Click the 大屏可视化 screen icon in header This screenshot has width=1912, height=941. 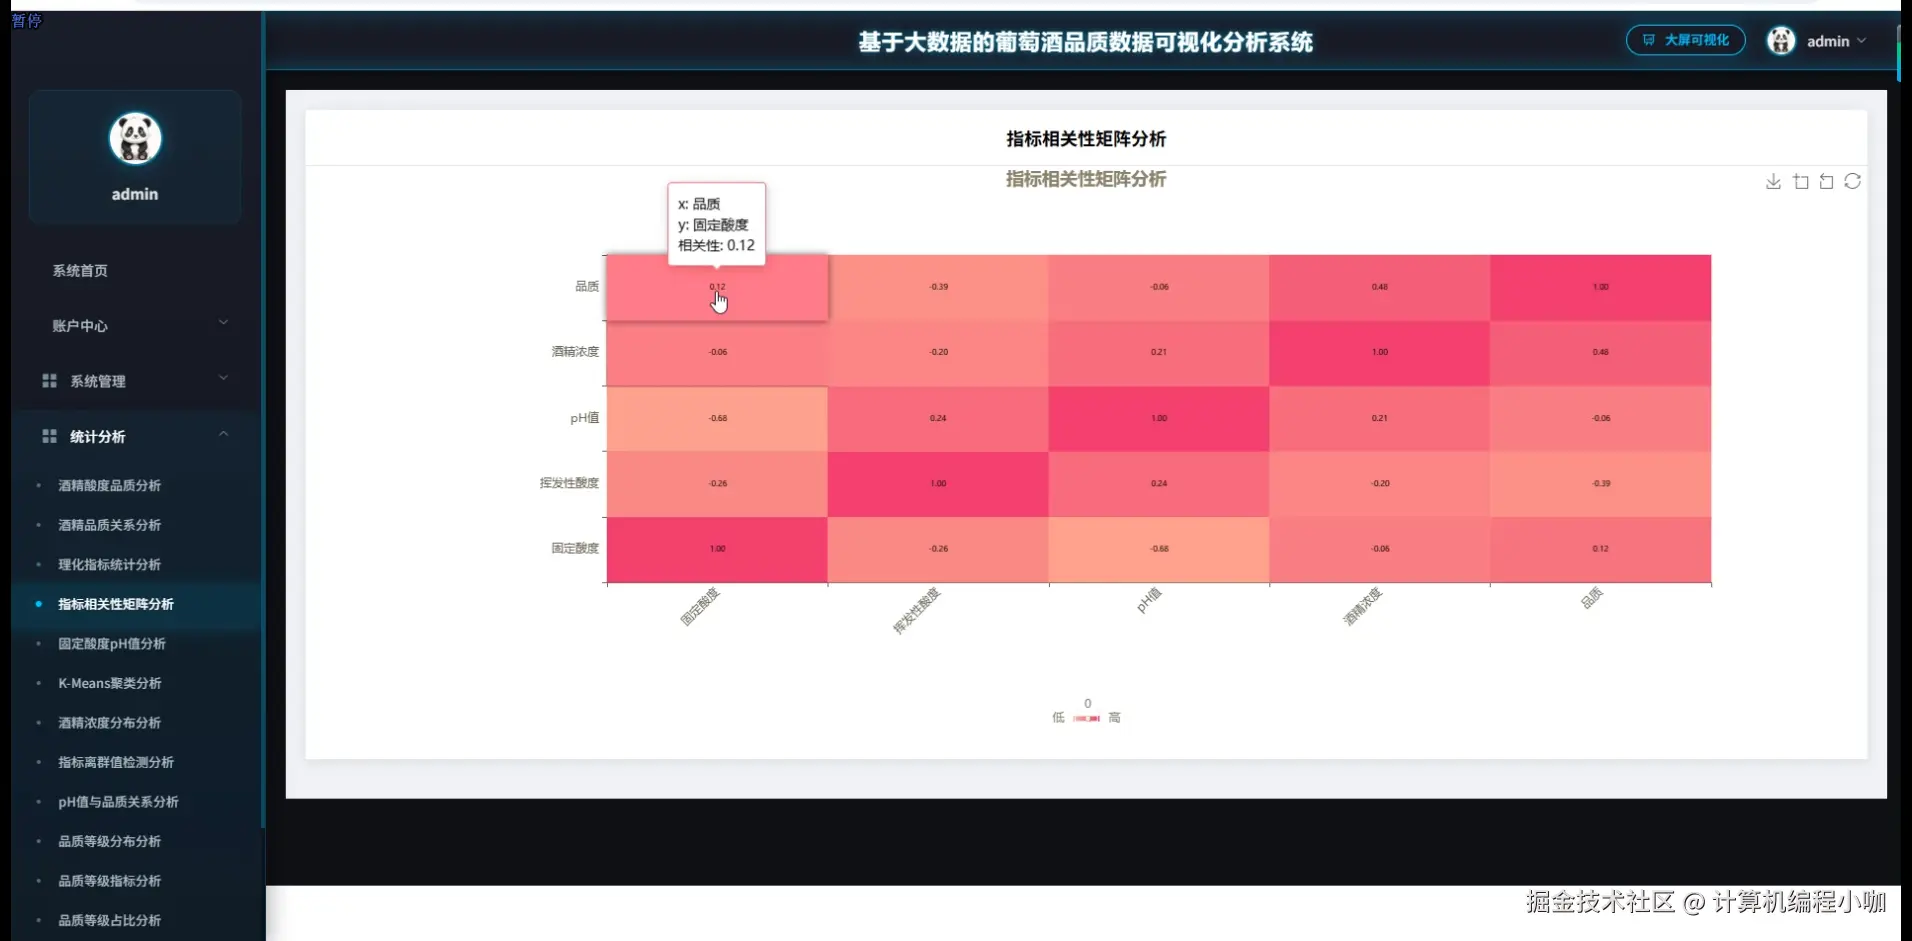1650,40
